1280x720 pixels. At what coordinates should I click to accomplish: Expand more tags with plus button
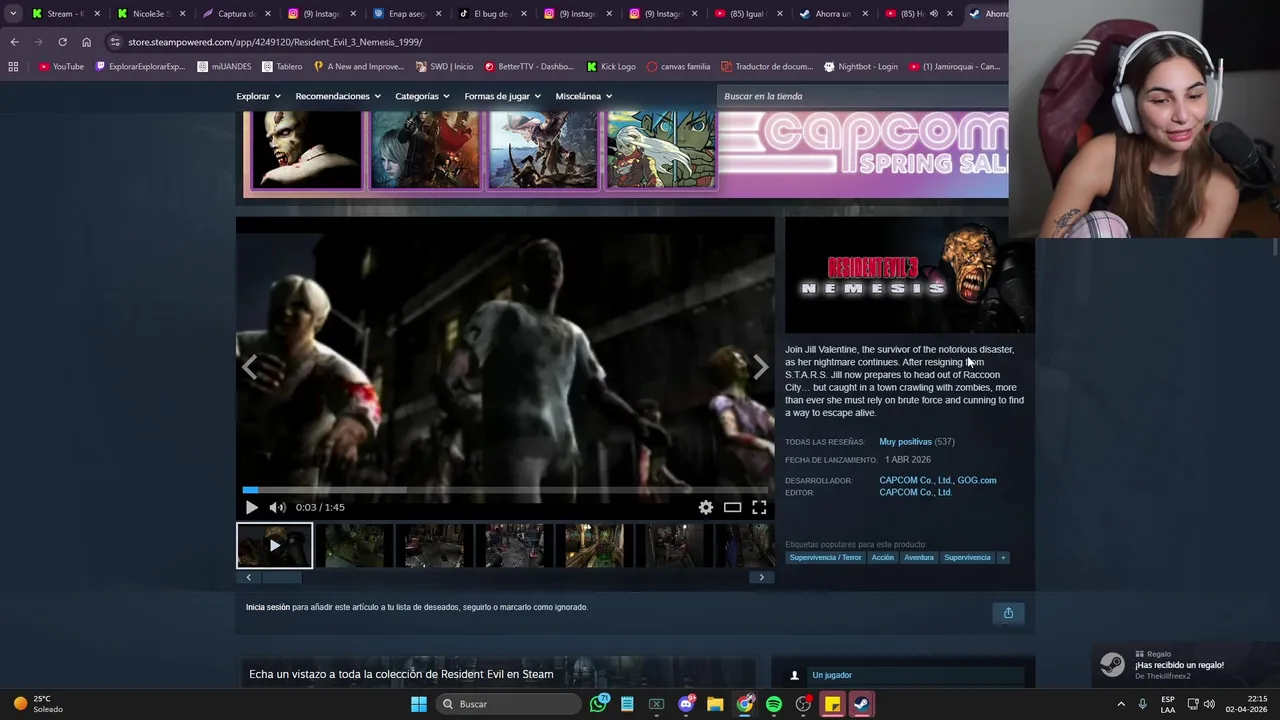tap(1003, 557)
